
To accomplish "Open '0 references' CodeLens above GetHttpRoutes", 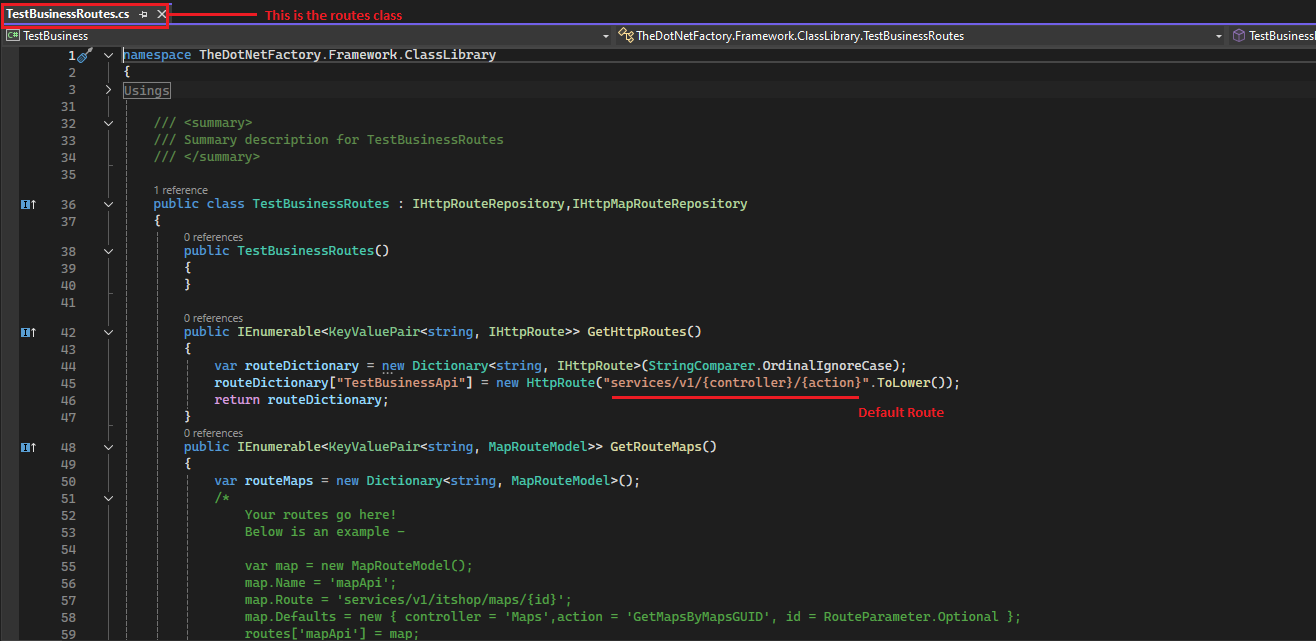I will 214,318.
